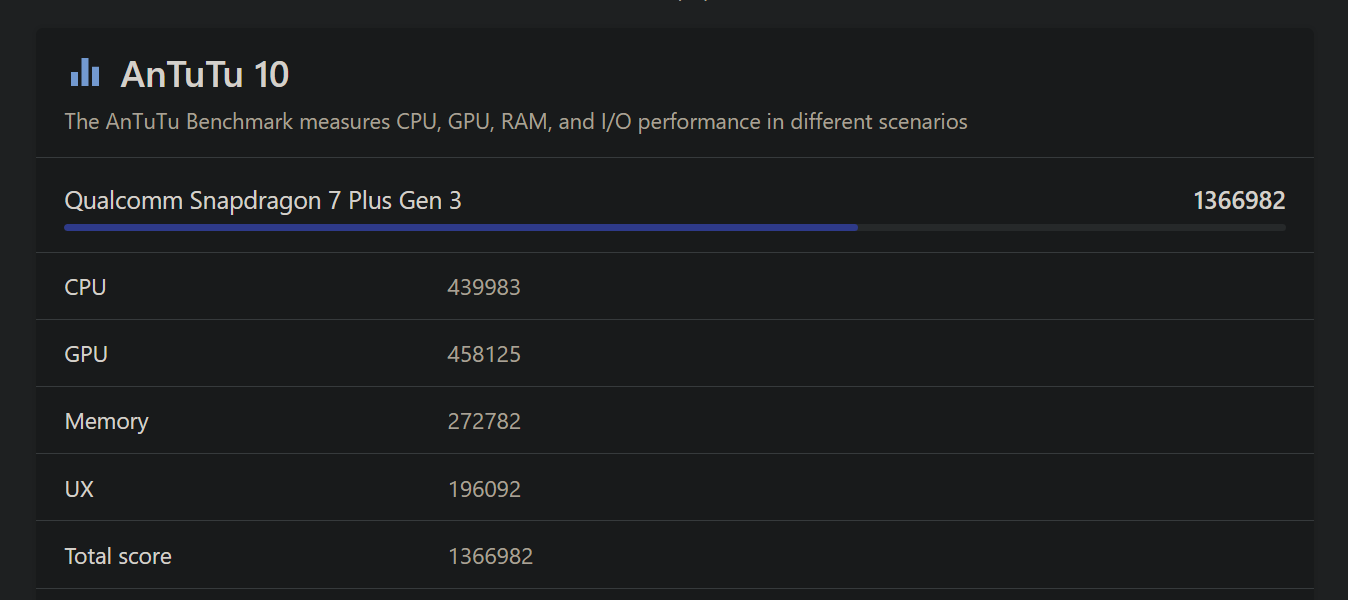Image resolution: width=1348 pixels, height=600 pixels.
Task: Click the Memory score 272782
Action: click(484, 422)
